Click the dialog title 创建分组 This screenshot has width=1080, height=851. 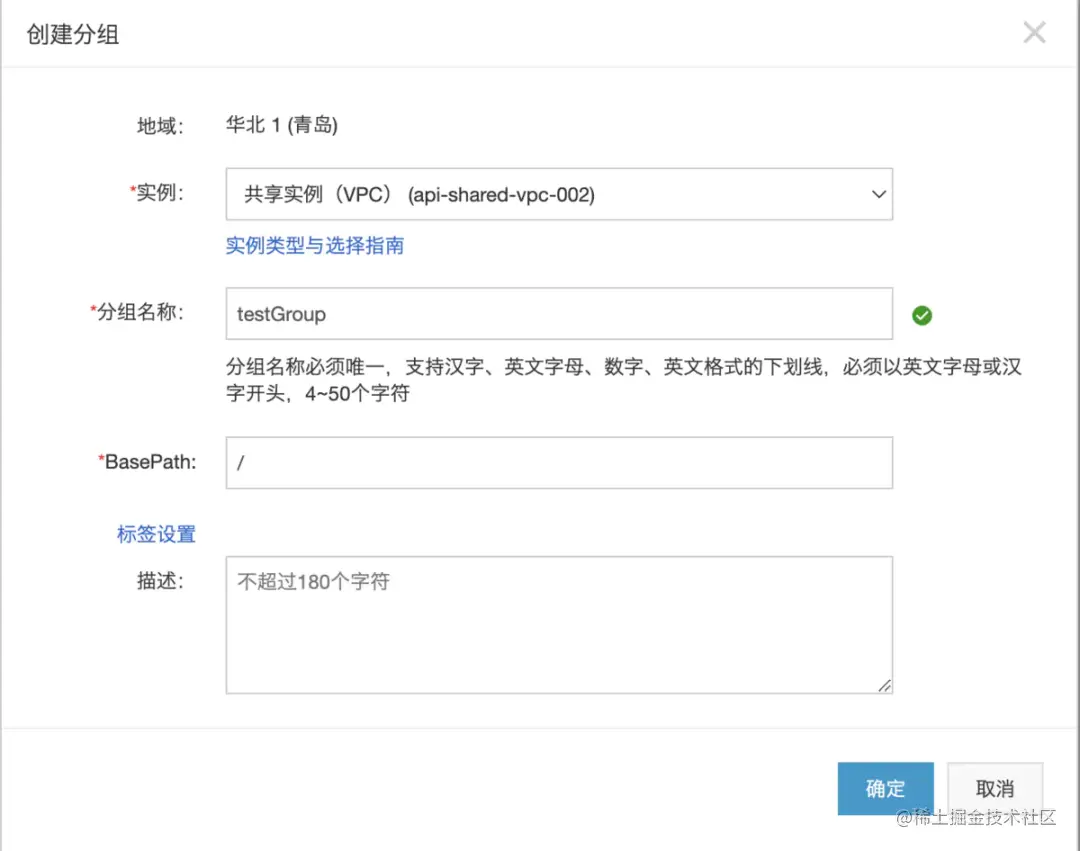[72, 34]
